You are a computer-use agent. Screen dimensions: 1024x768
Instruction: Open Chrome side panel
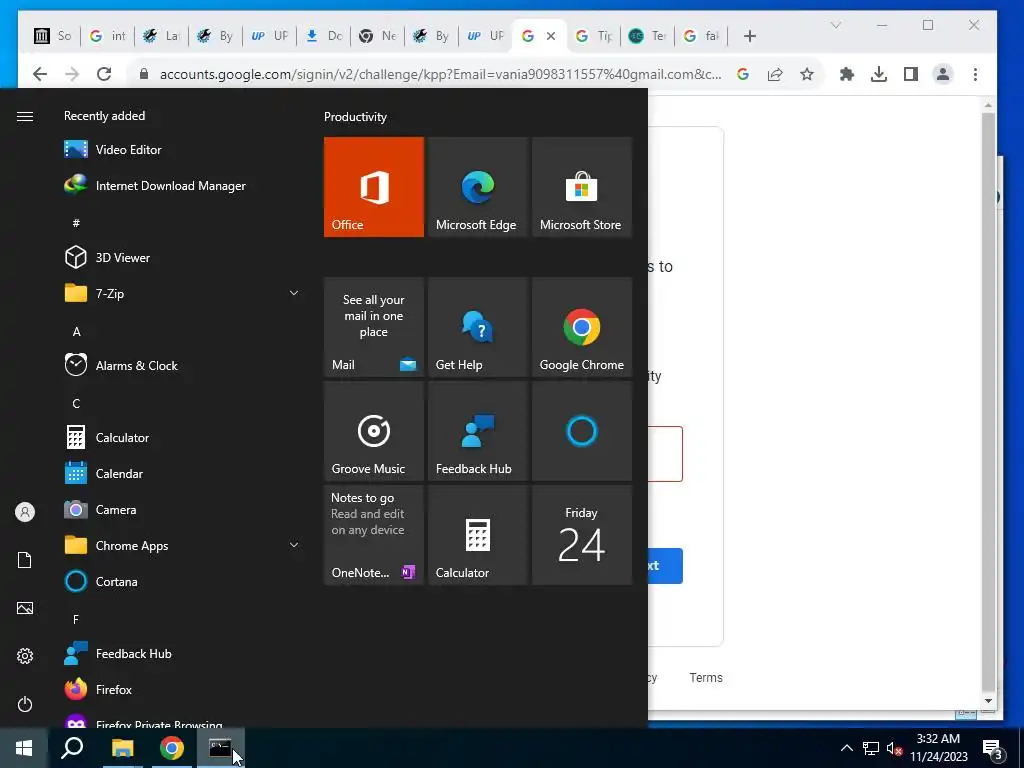click(x=911, y=74)
